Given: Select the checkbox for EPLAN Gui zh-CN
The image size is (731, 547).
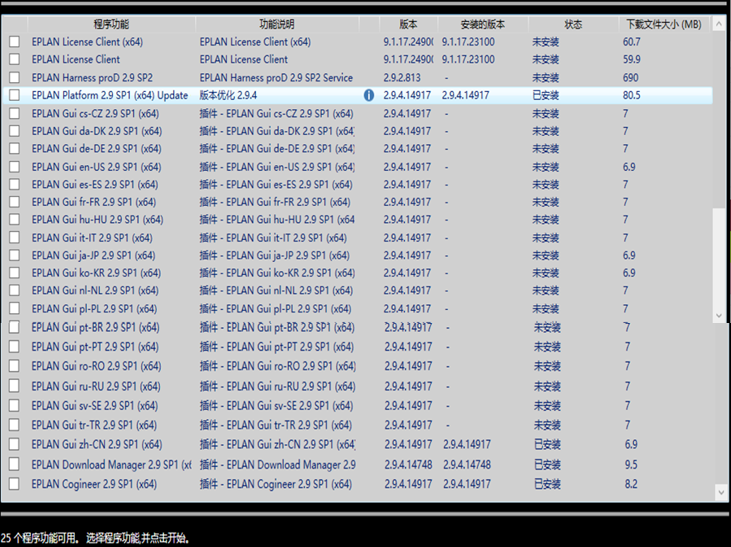Looking at the screenshot, I should [14, 444].
